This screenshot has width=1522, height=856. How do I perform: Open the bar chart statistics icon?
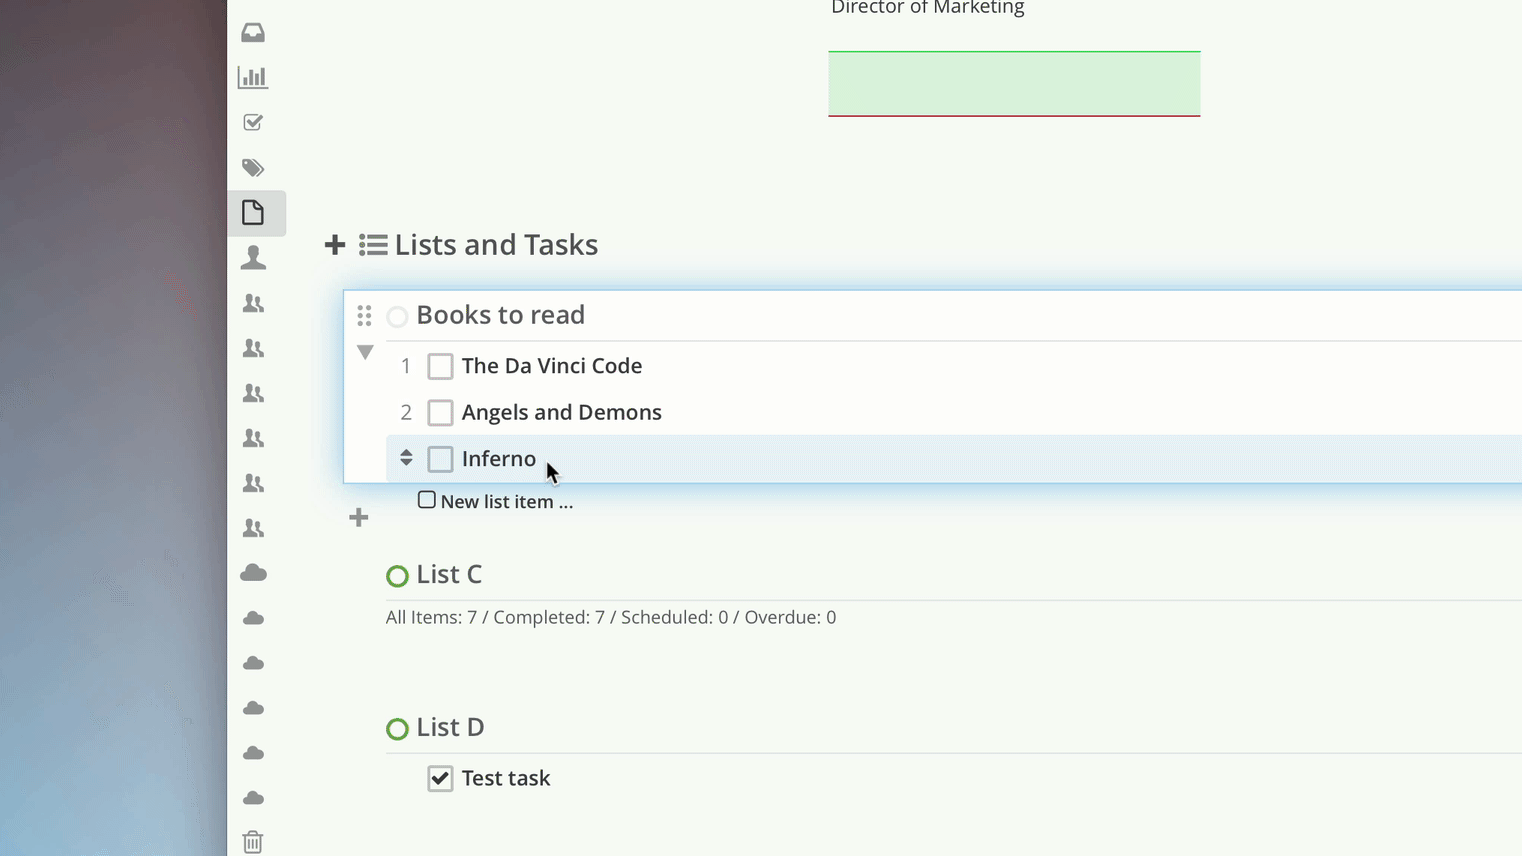[x=253, y=77]
